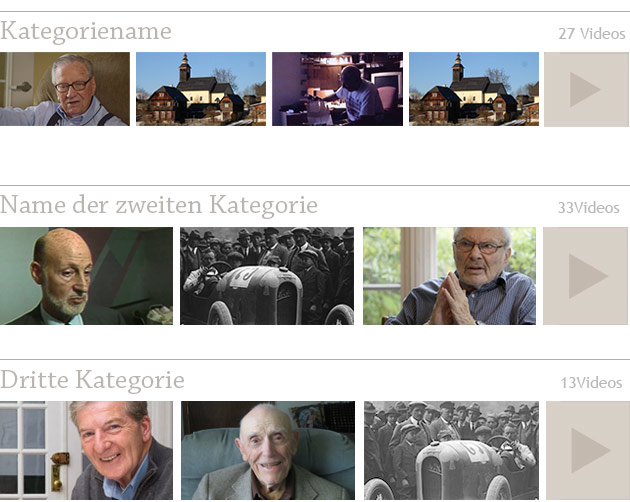
Task: Open the purple-tinted thumbnail of man at desk
Action: click(x=338, y=89)
